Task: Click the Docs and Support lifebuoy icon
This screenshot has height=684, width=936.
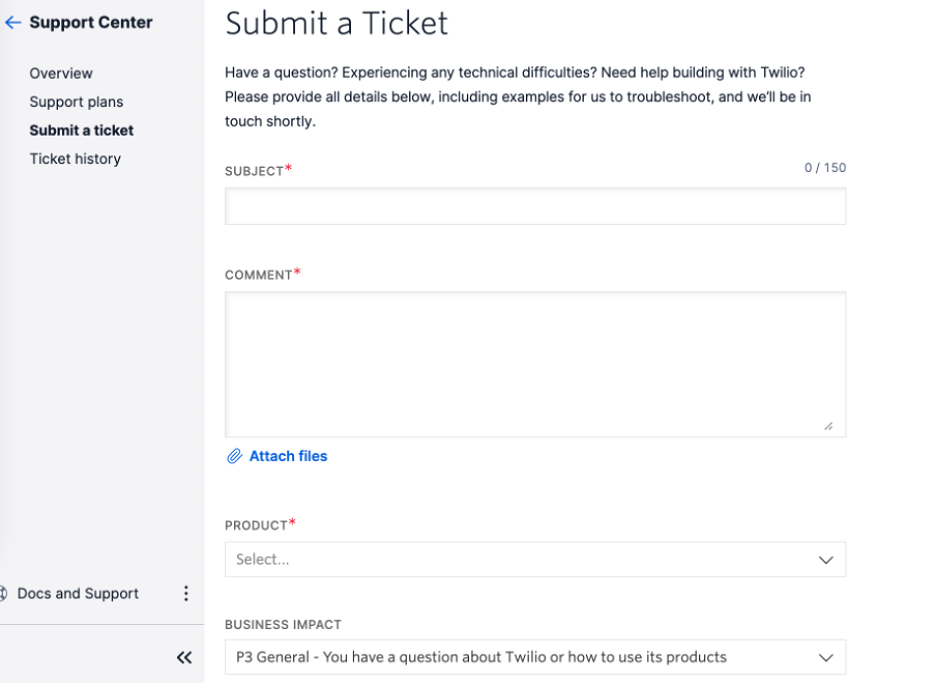Action: pyautogui.click(x=3, y=593)
